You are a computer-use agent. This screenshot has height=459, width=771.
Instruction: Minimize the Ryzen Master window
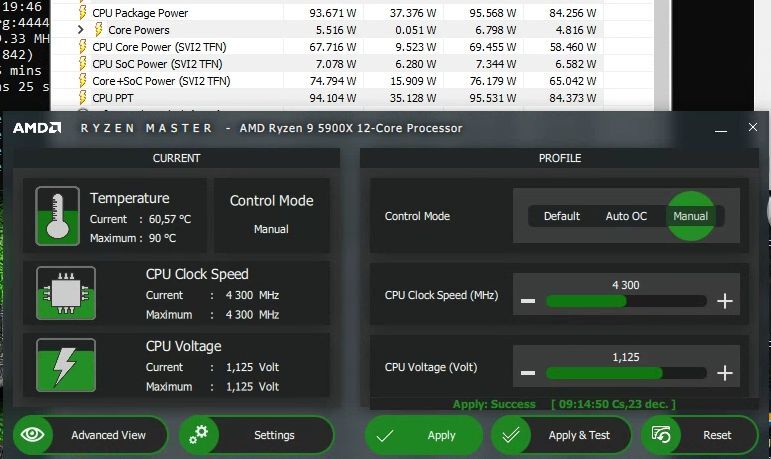(721, 131)
